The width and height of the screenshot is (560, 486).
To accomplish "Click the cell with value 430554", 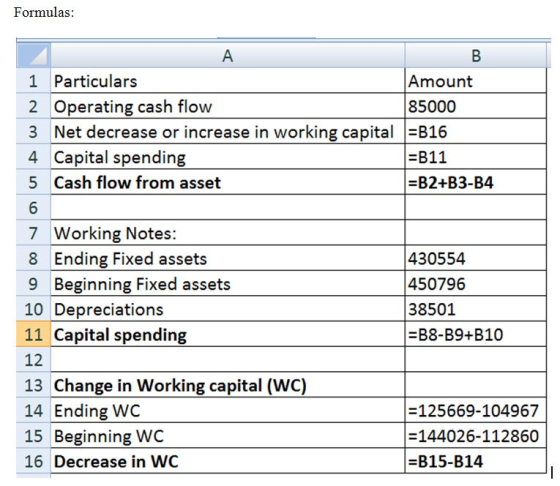I will point(476,258).
